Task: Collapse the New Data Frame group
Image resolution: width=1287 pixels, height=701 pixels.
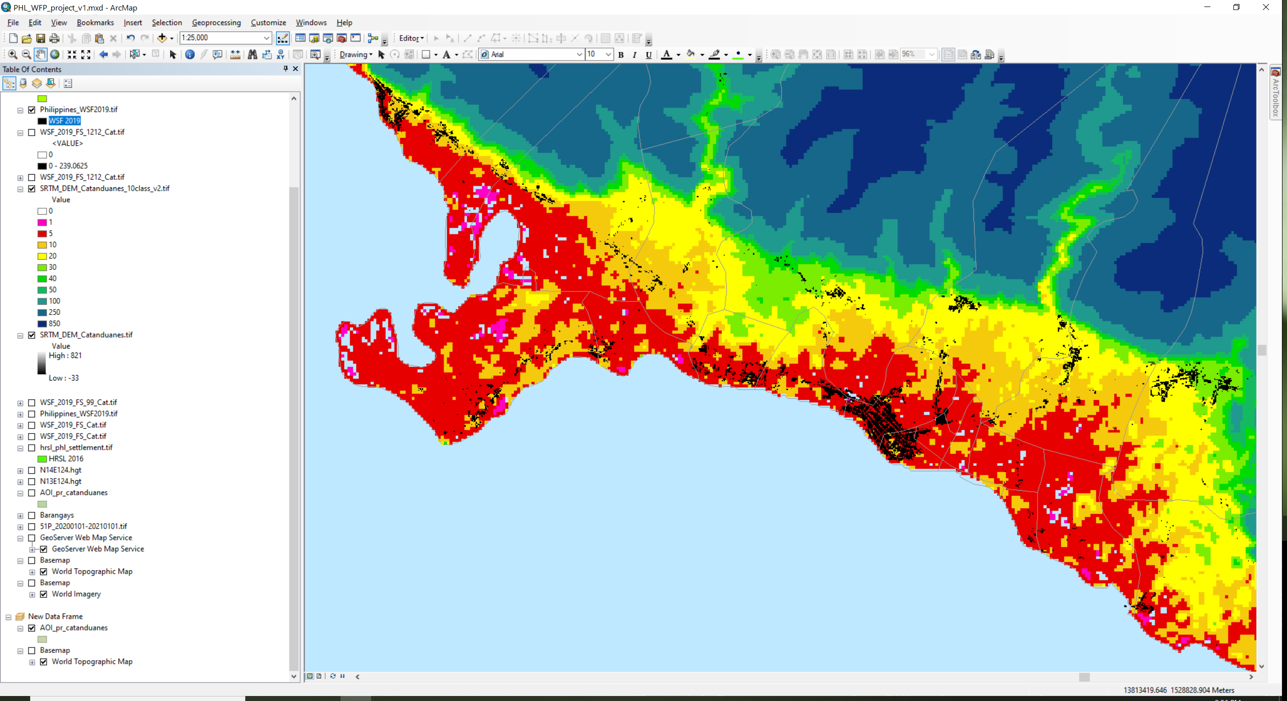Action: [8, 617]
